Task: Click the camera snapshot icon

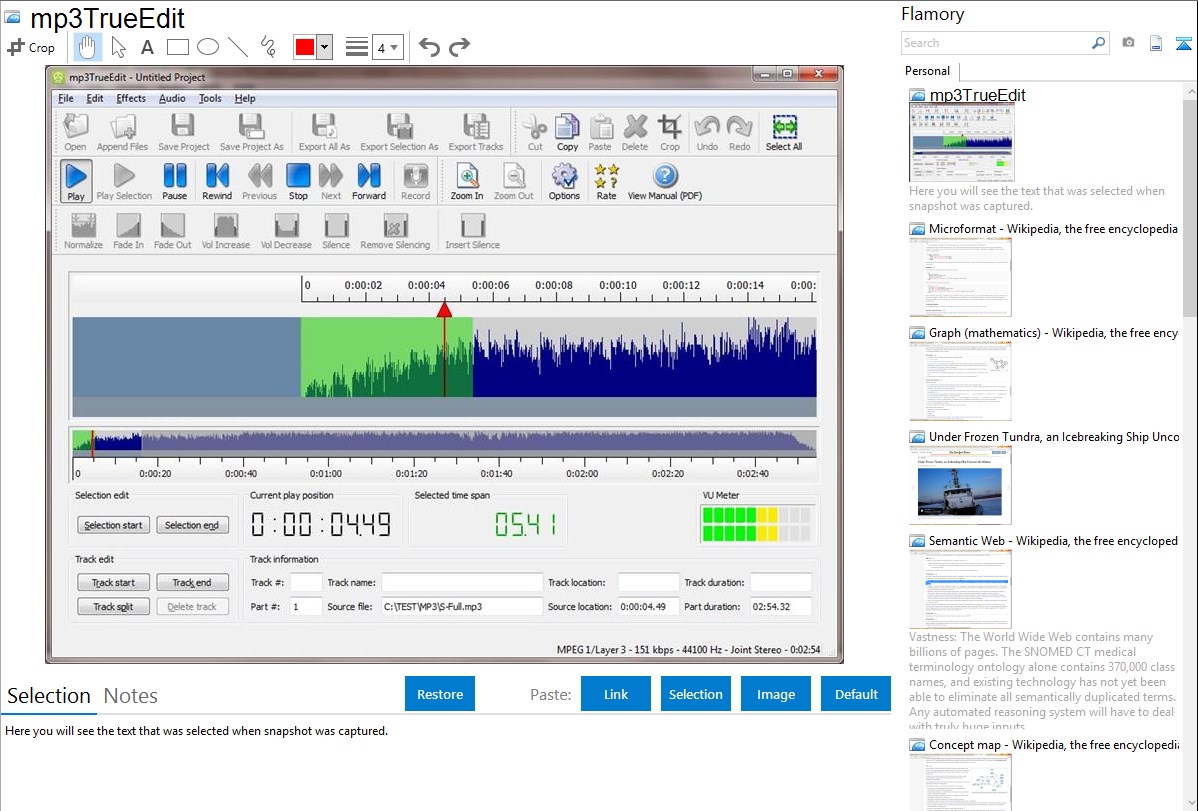Action: pyautogui.click(x=1128, y=43)
